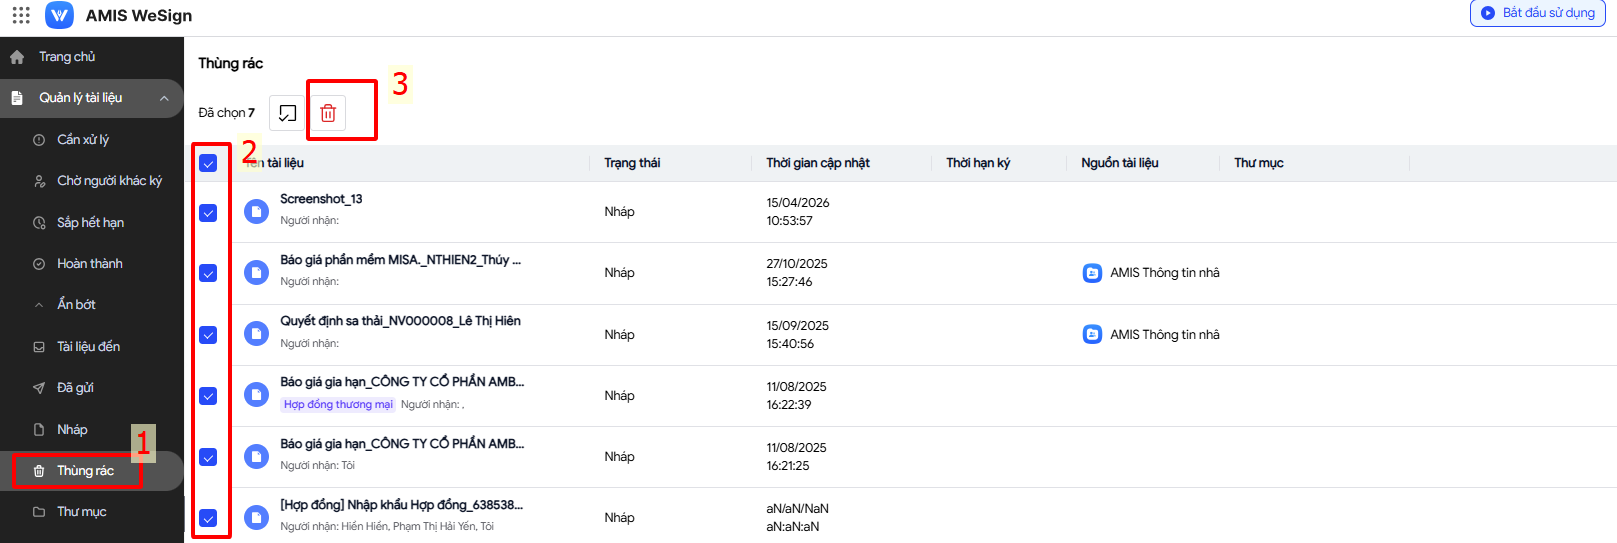1617x543 pixels.
Task: Click the Bắt đầu sử dụng button
Action: pyautogui.click(x=1538, y=13)
